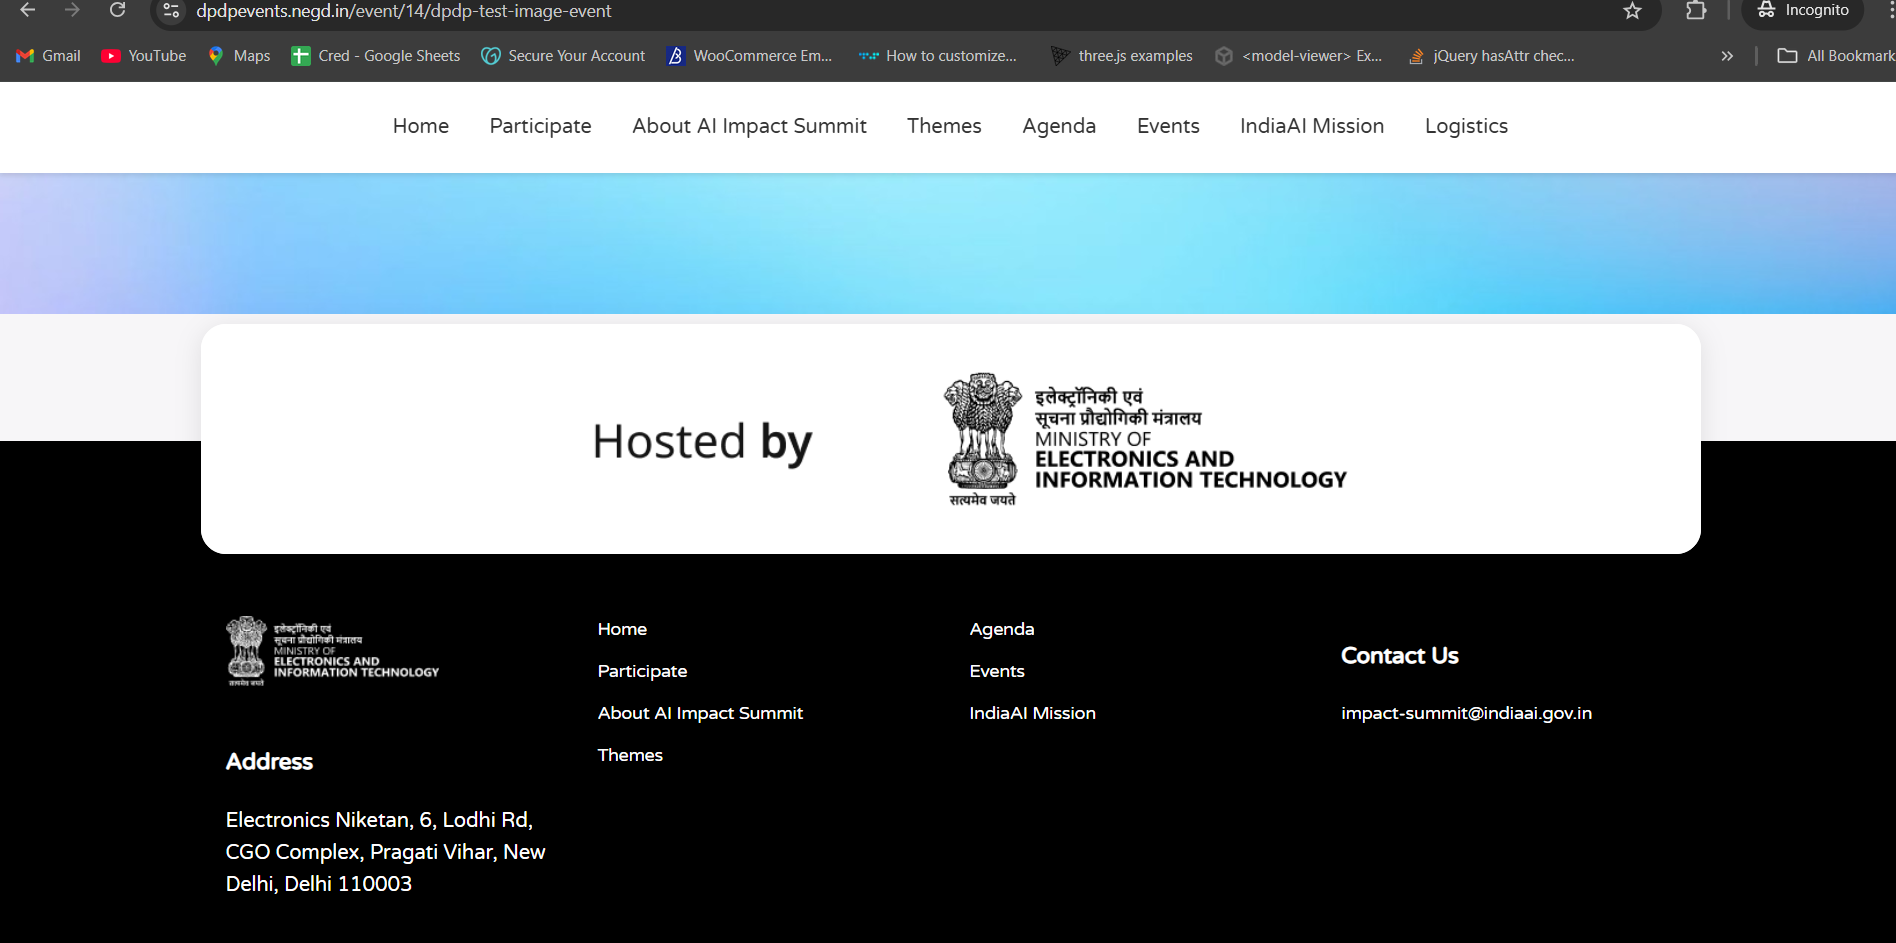Open Agenda in top navigation
Image resolution: width=1896 pixels, height=943 pixels.
click(x=1059, y=126)
